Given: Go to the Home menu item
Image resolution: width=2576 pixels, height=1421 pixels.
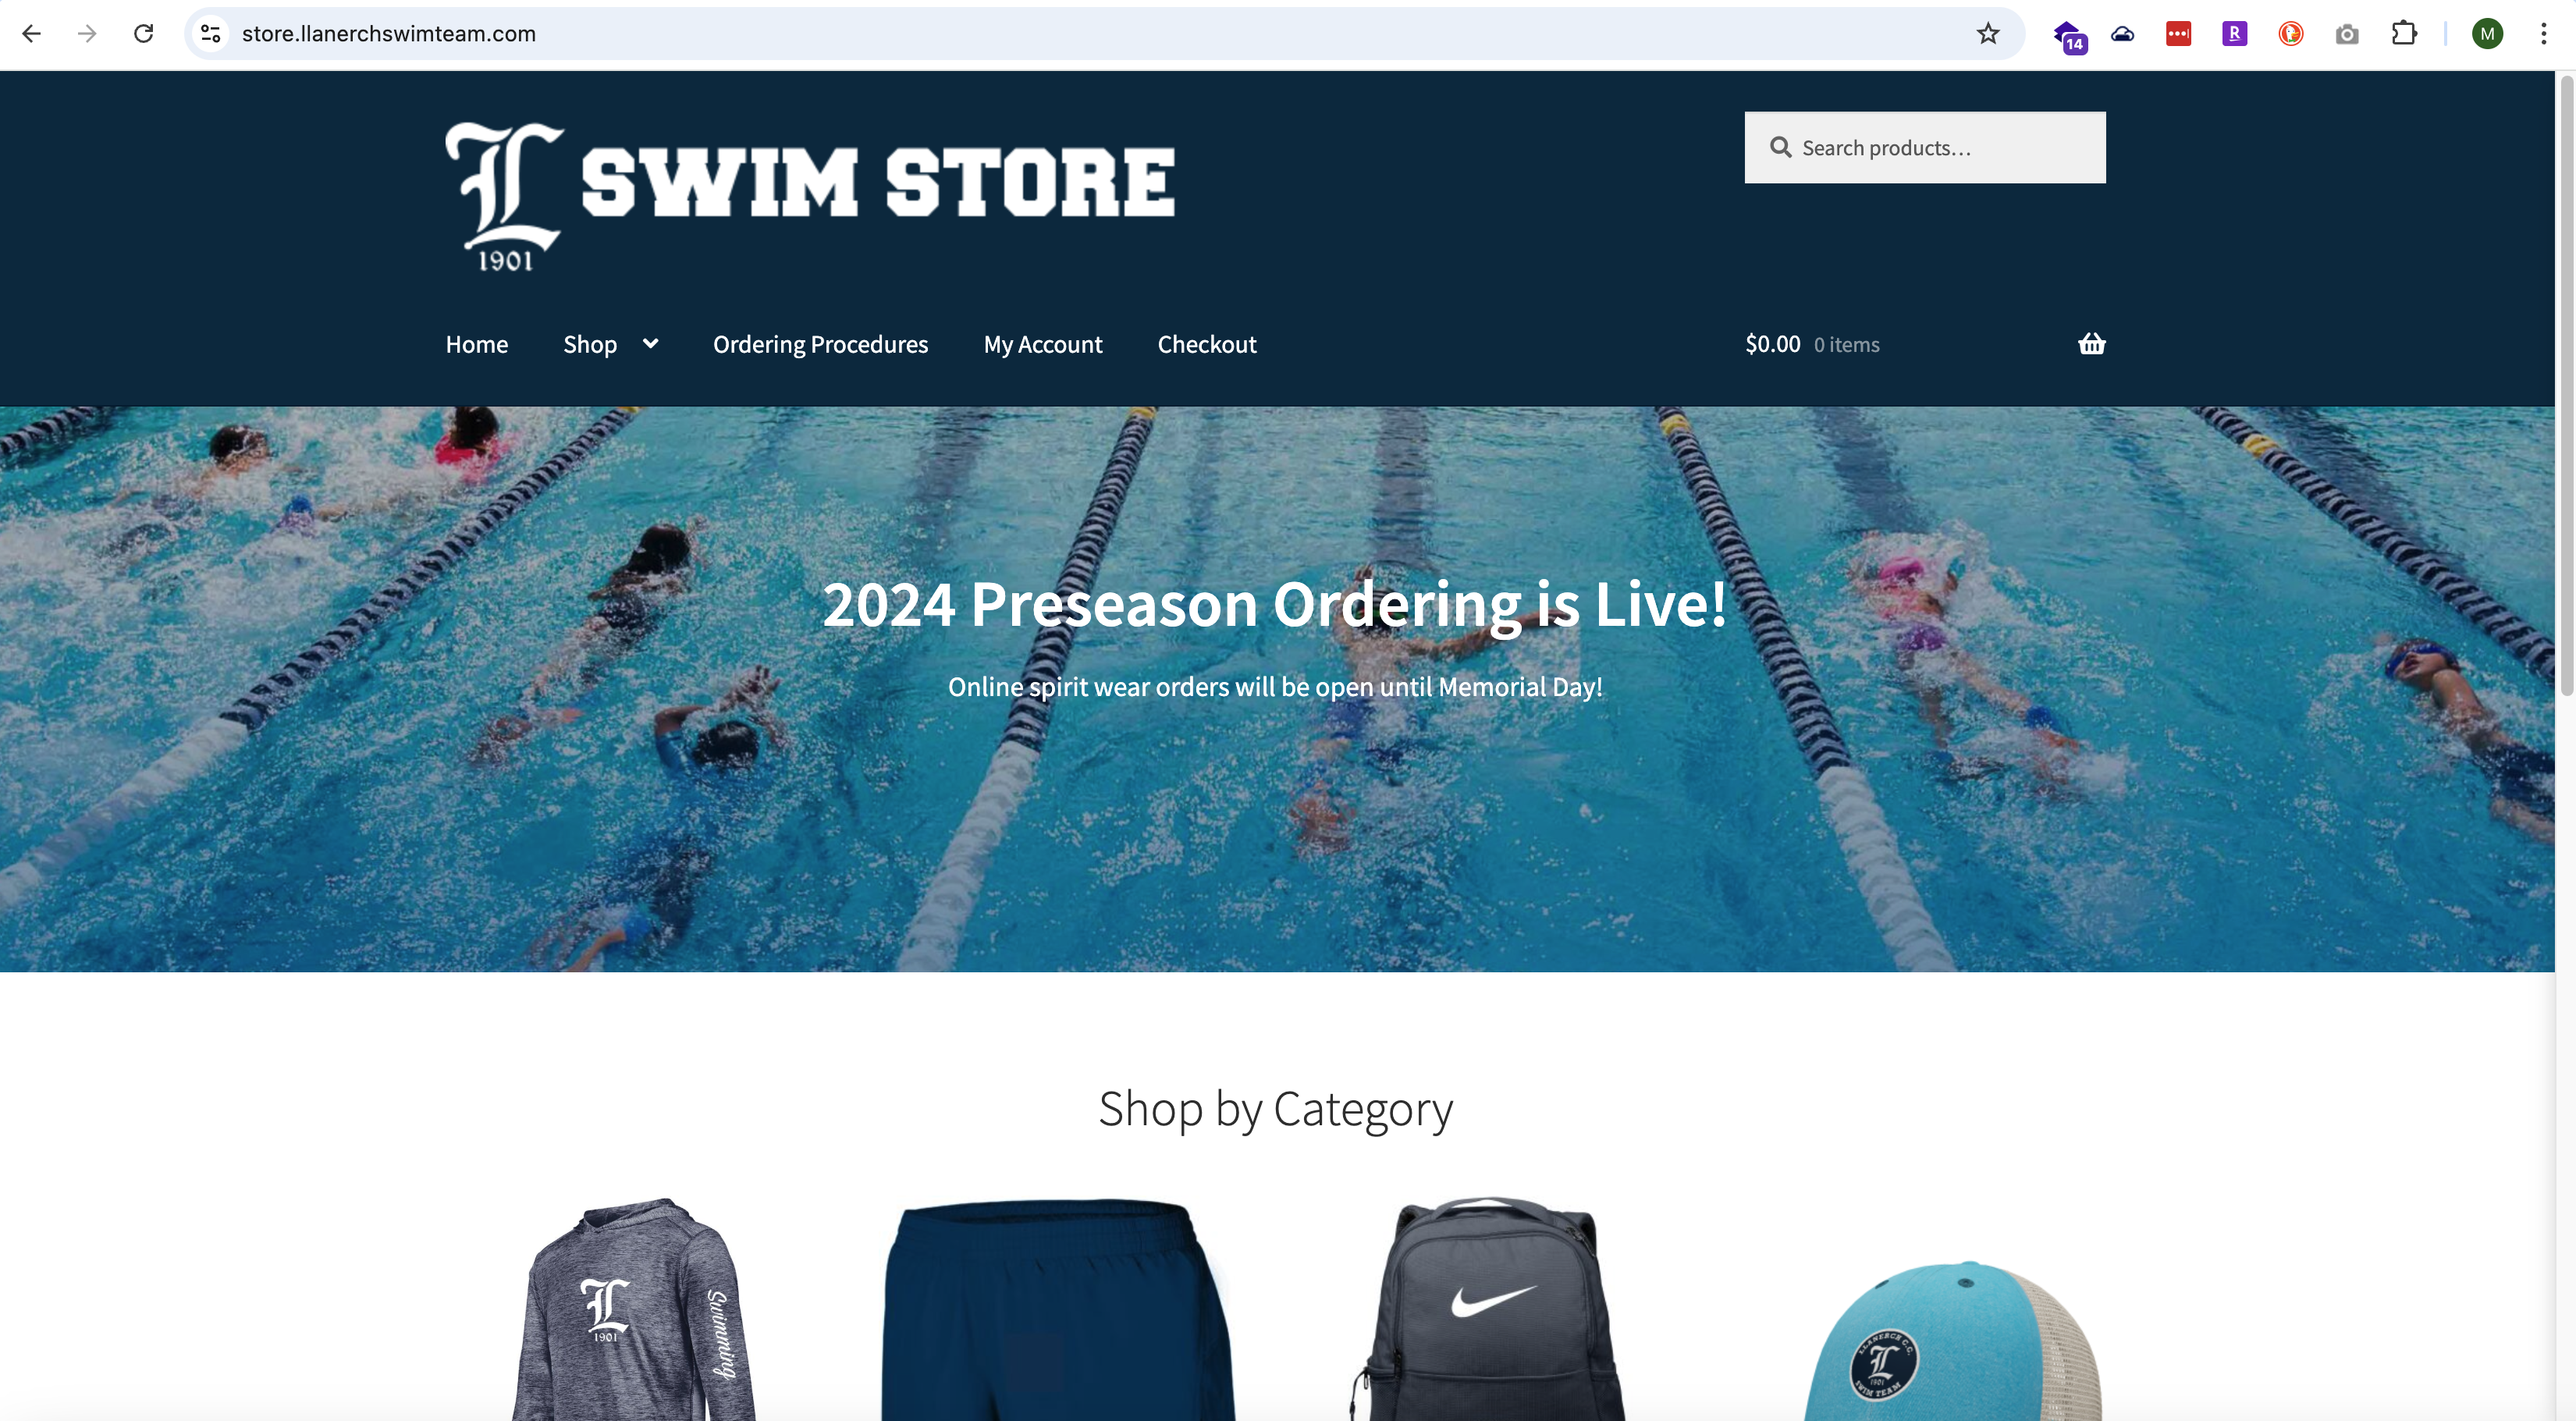Looking at the screenshot, I should tap(477, 344).
